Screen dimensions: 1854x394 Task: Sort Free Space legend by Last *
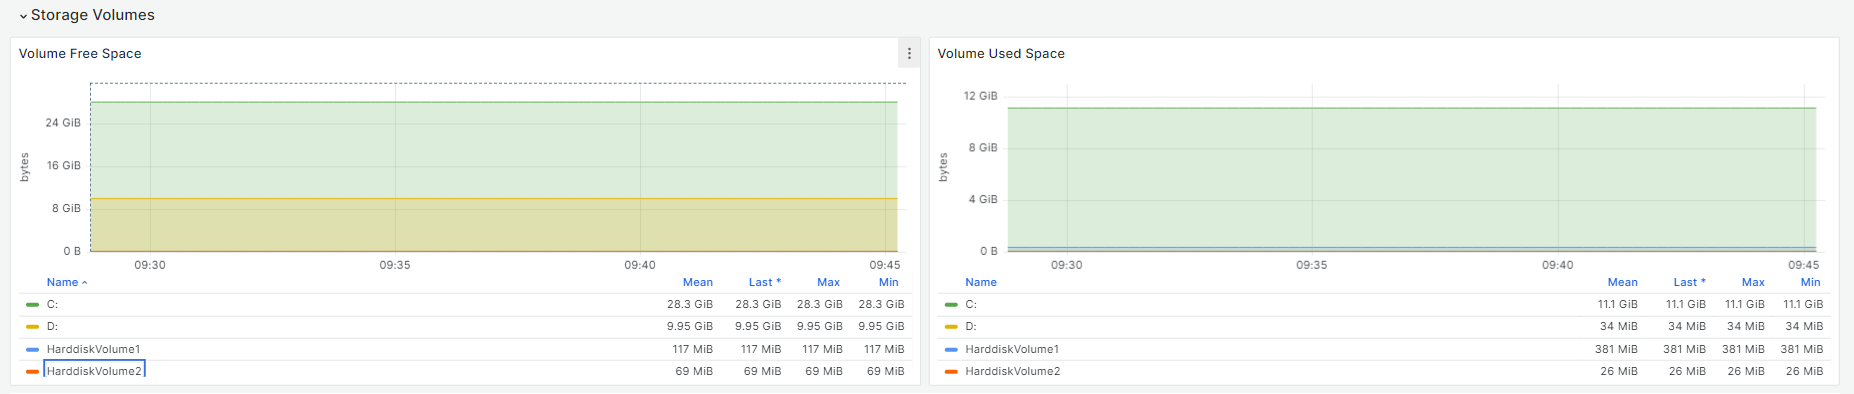pyautogui.click(x=765, y=282)
